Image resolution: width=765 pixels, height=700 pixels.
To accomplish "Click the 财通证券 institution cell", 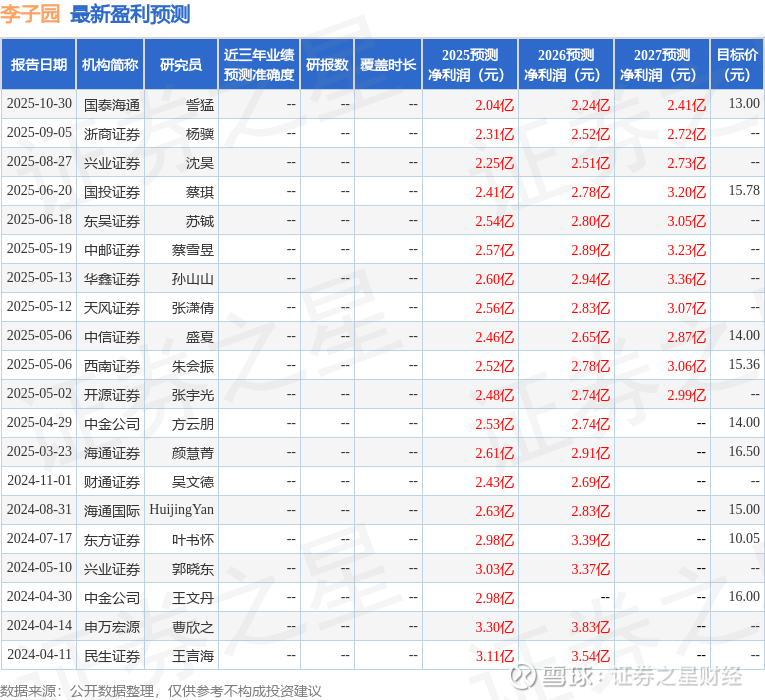I will click(x=112, y=482).
